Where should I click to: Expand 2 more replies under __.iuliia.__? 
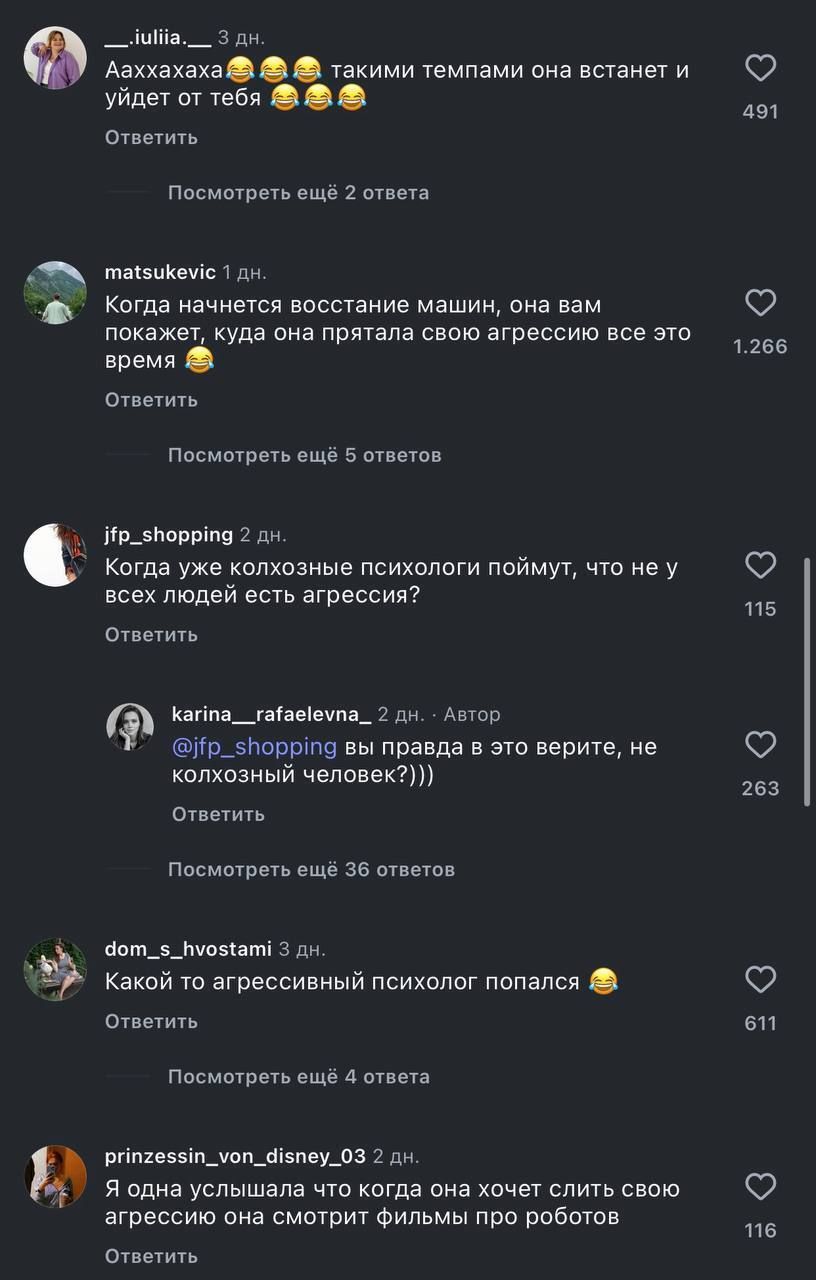[x=298, y=192]
